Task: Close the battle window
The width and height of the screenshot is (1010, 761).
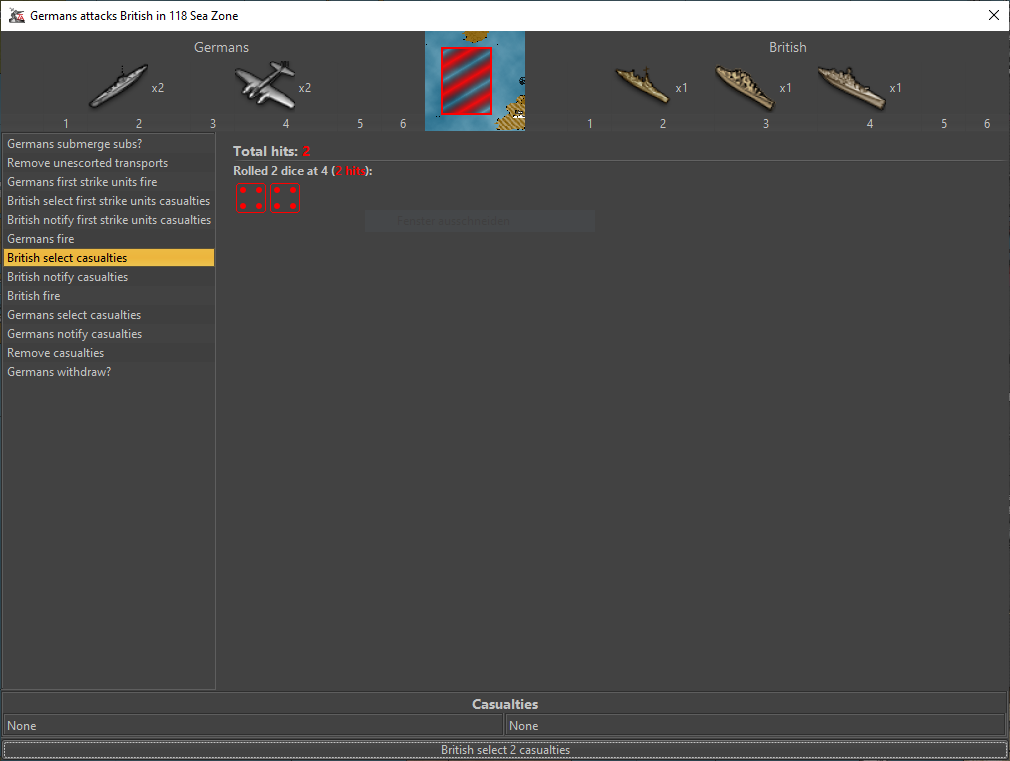Action: point(993,16)
